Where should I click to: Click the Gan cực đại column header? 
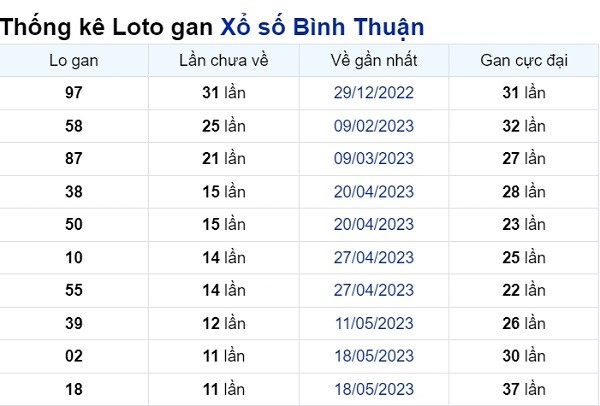point(524,60)
